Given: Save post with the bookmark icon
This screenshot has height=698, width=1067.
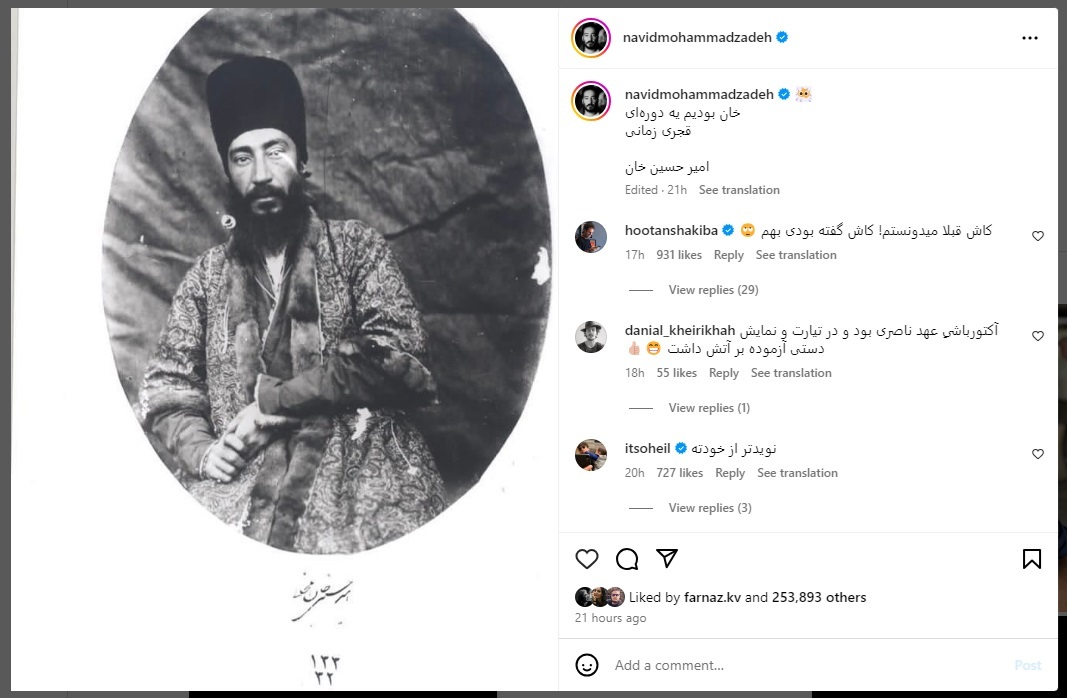Looking at the screenshot, I should 1032,559.
